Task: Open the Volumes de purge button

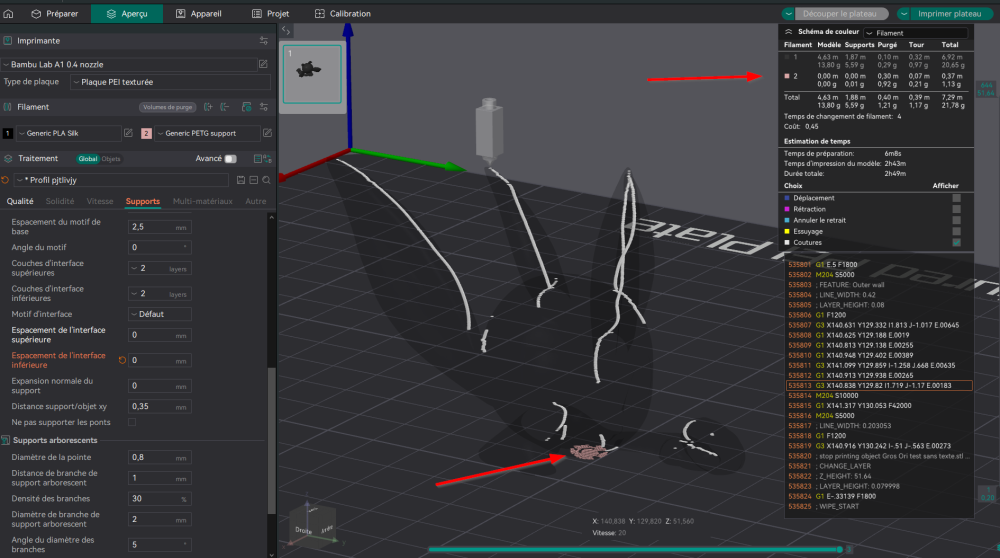Action: click(167, 107)
